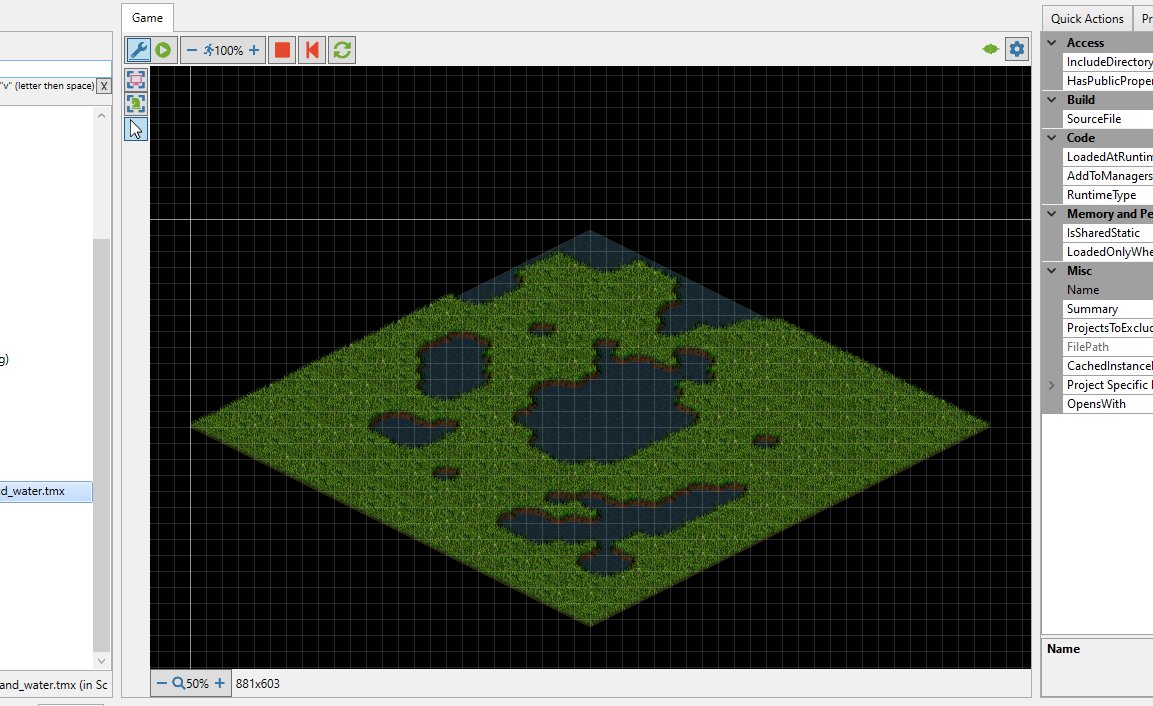The height and width of the screenshot is (706, 1153).
Task: Switch to the Game tab
Action: click(x=147, y=18)
